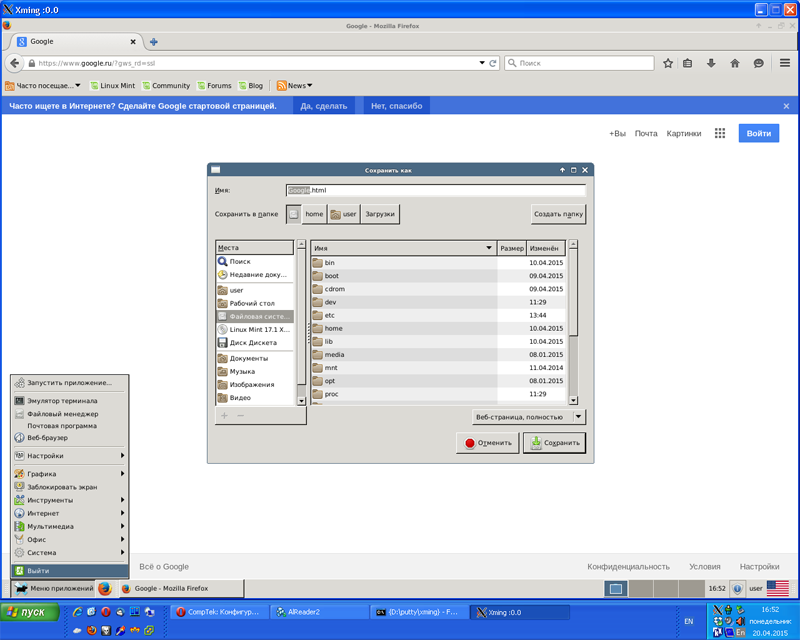Go to Firefox home page icon
This screenshot has width=800, height=640.
tap(735, 63)
